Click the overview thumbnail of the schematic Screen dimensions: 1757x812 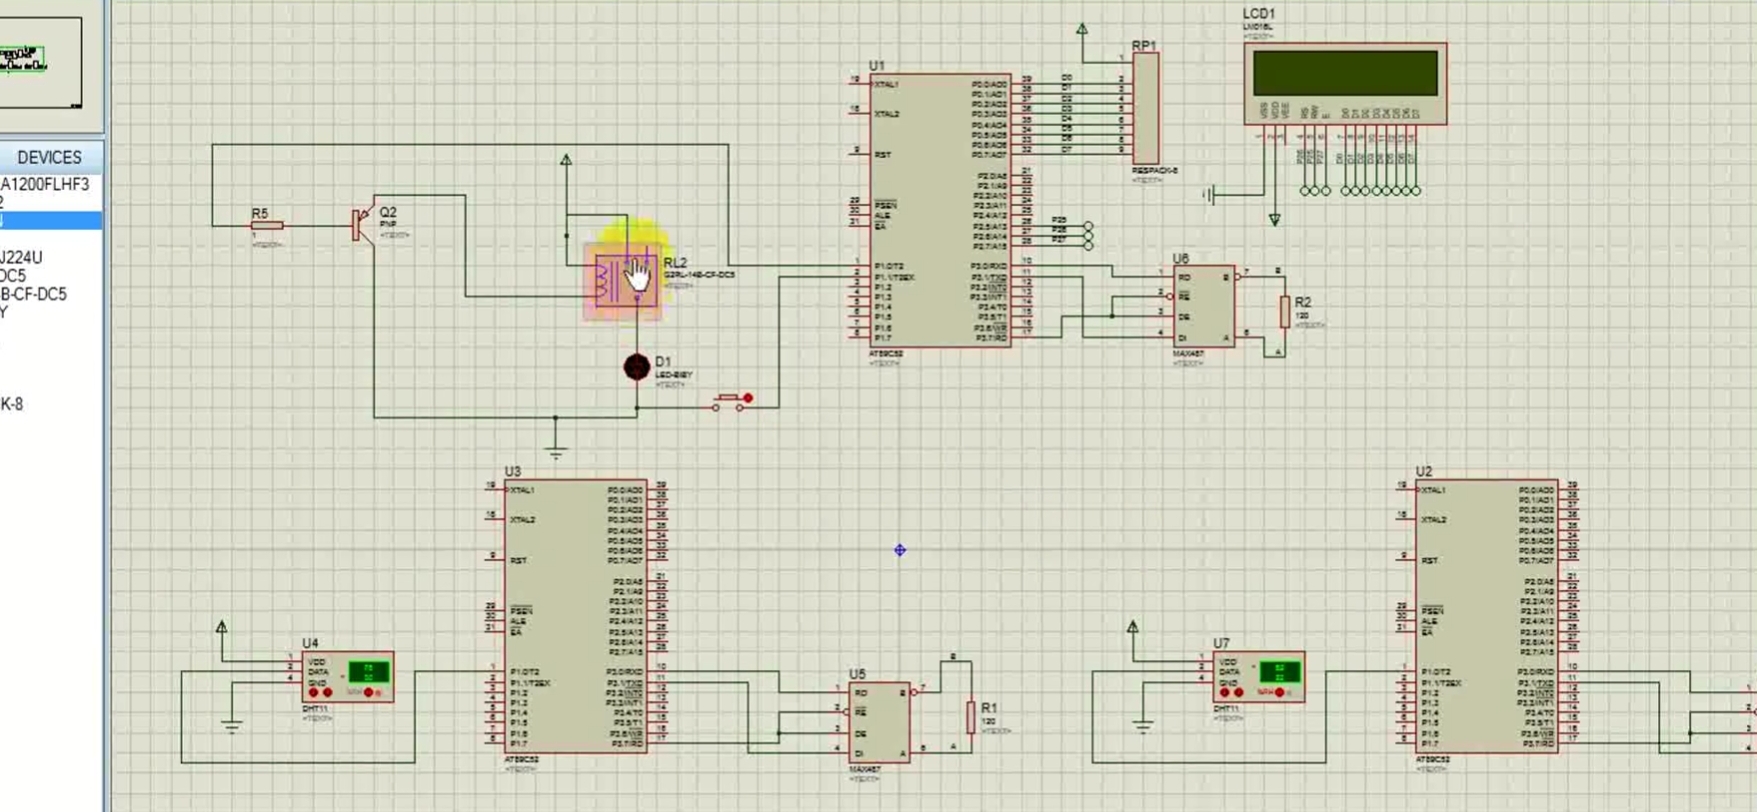click(x=40, y=63)
